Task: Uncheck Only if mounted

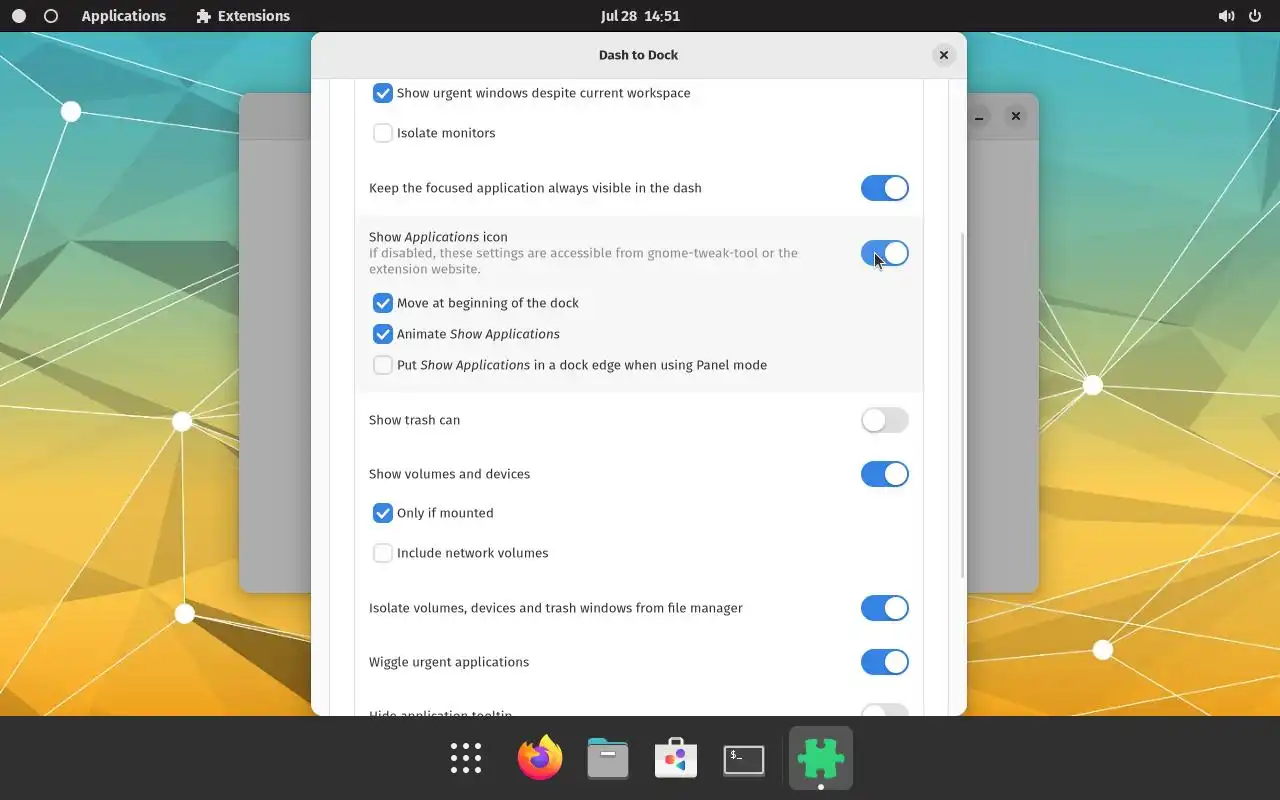Action: click(382, 513)
